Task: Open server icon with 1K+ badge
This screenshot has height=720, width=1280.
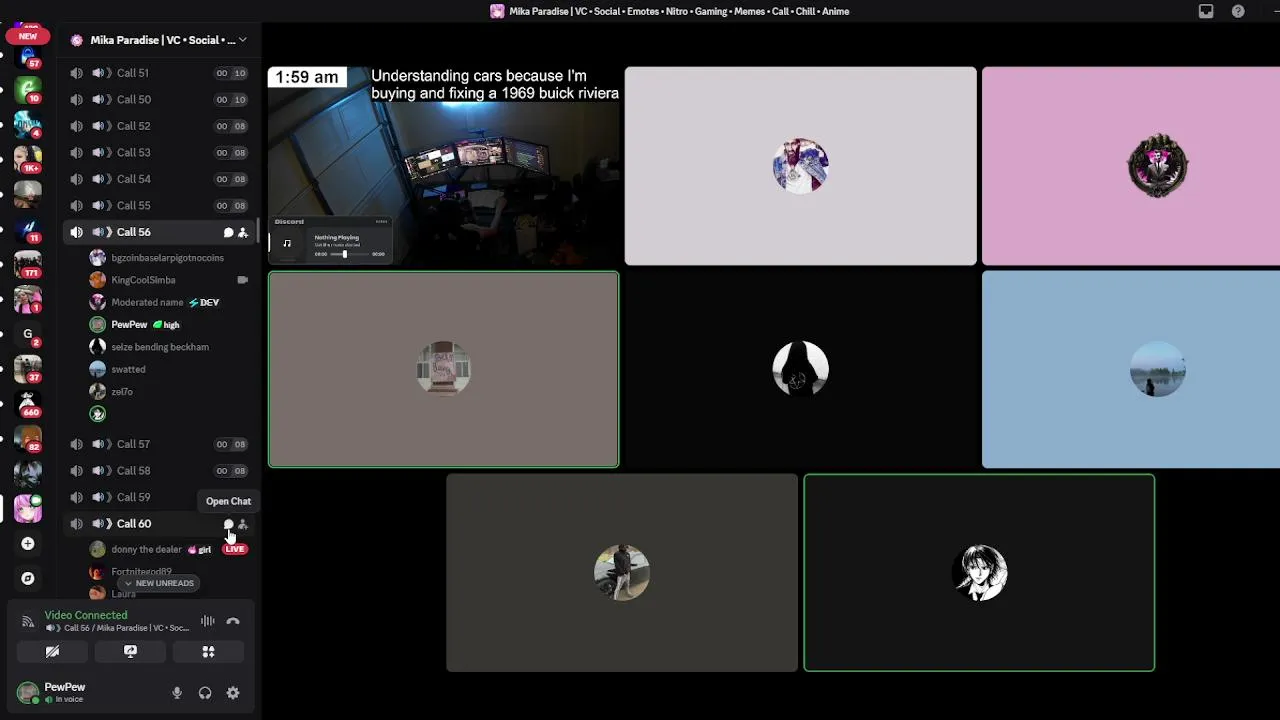Action: point(28,160)
